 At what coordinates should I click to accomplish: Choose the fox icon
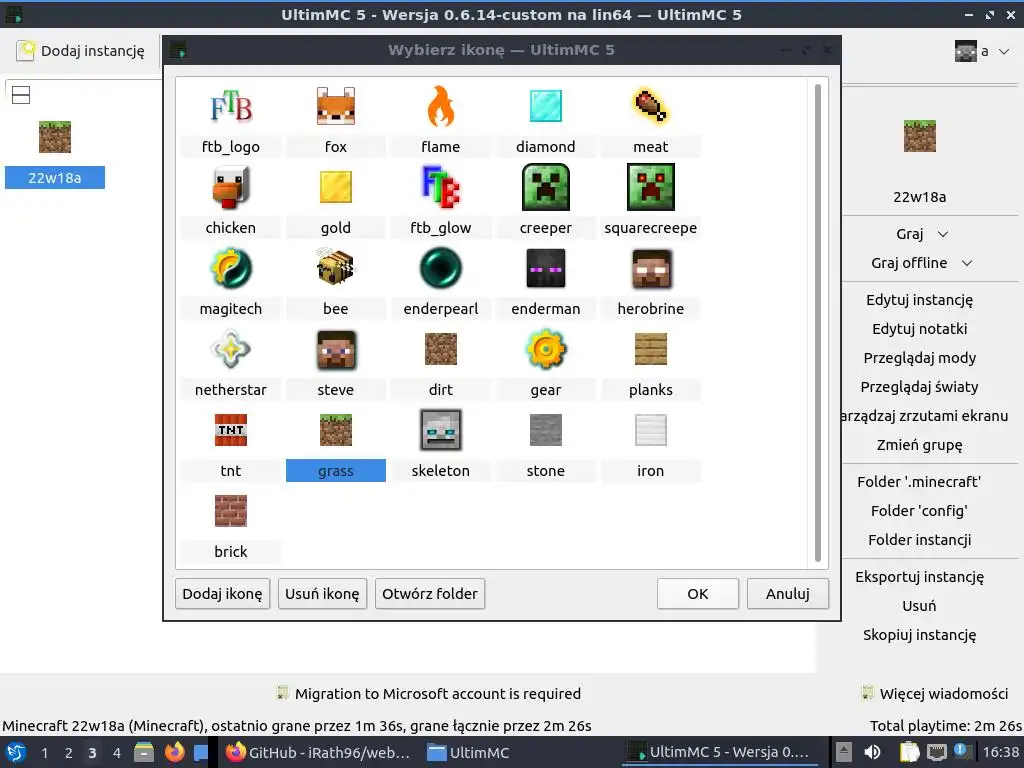pyautogui.click(x=336, y=106)
